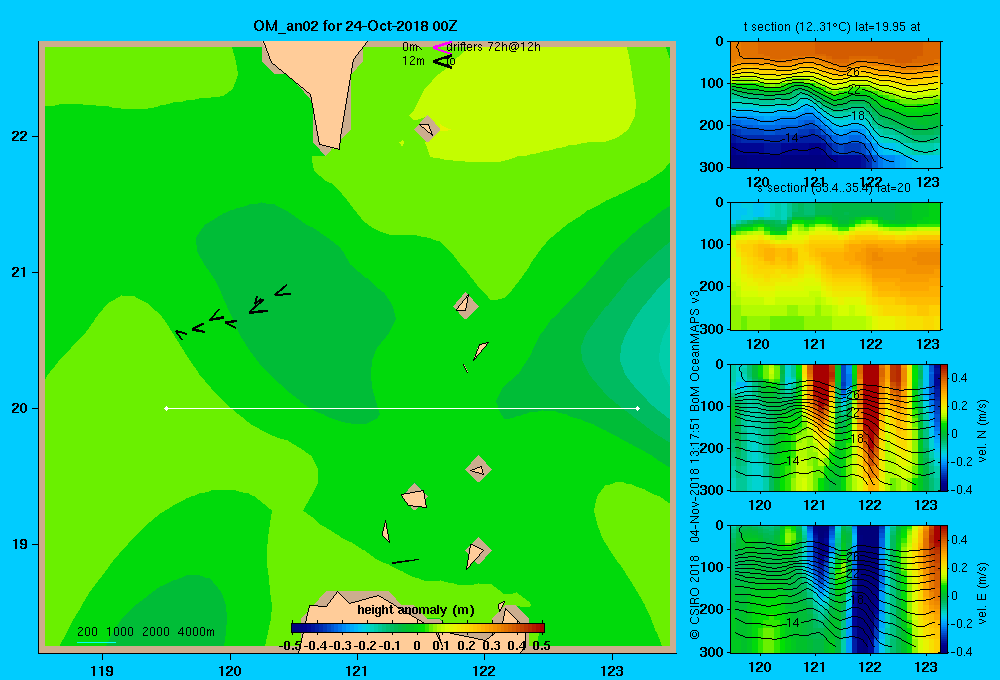Screen dimensions: 1000x680
Task: Click the magenta drifter arrow in legend
Action: click(x=442, y=47)
